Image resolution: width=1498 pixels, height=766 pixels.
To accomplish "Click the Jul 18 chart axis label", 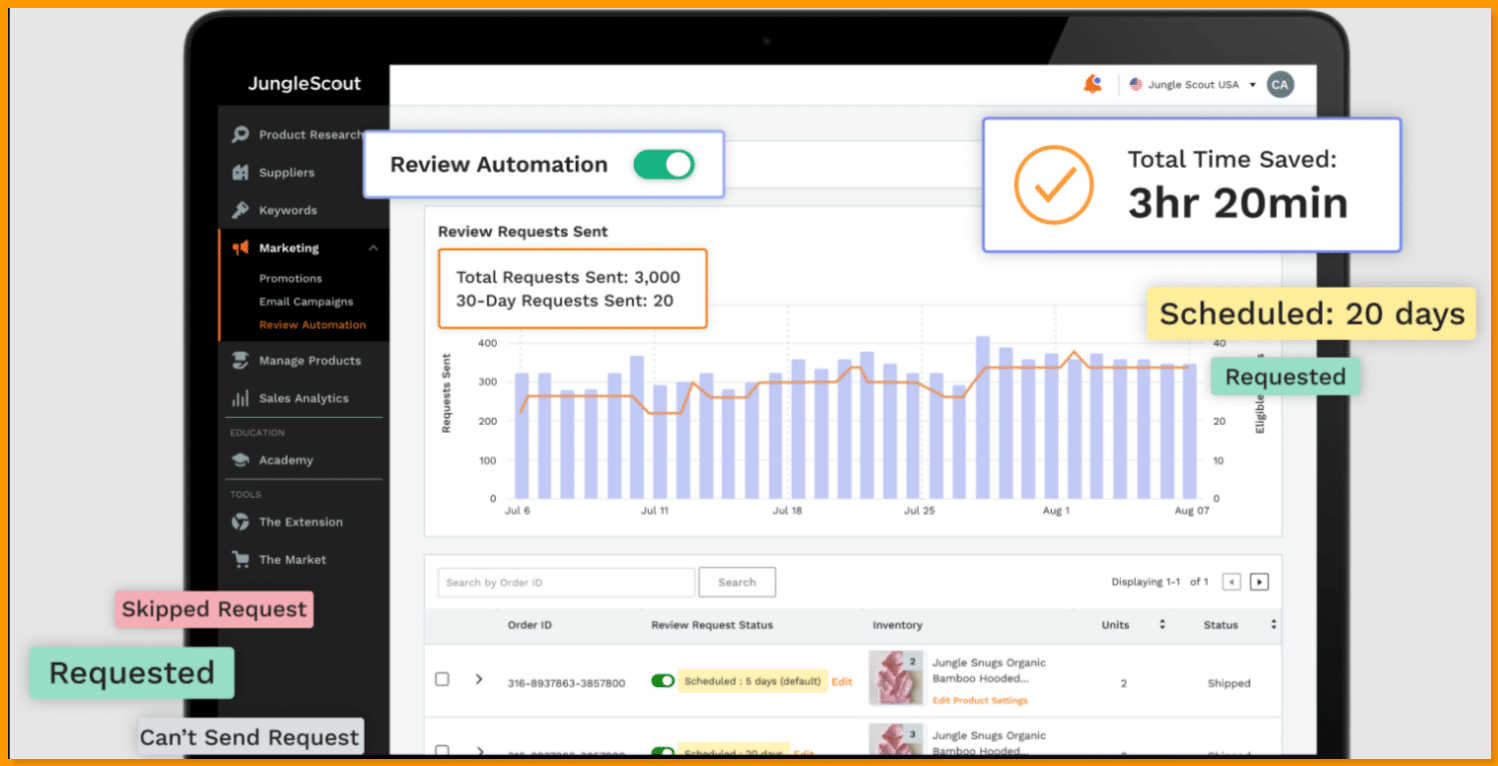I will [787, 510].
